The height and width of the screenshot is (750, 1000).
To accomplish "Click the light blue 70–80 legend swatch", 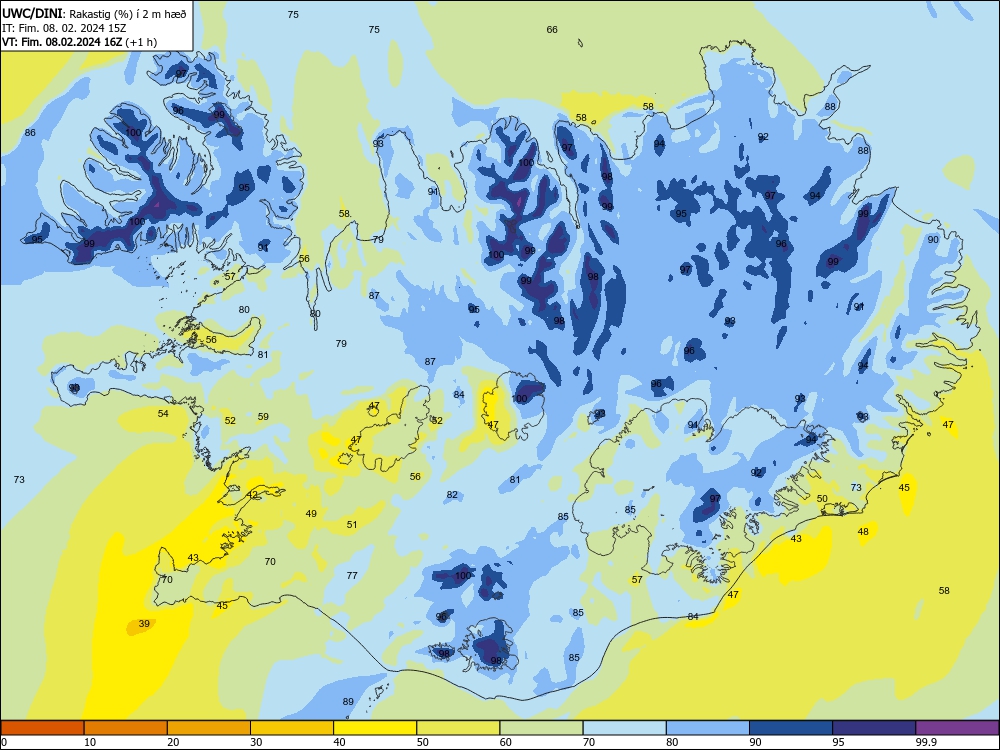I will [x=624, y=728].
